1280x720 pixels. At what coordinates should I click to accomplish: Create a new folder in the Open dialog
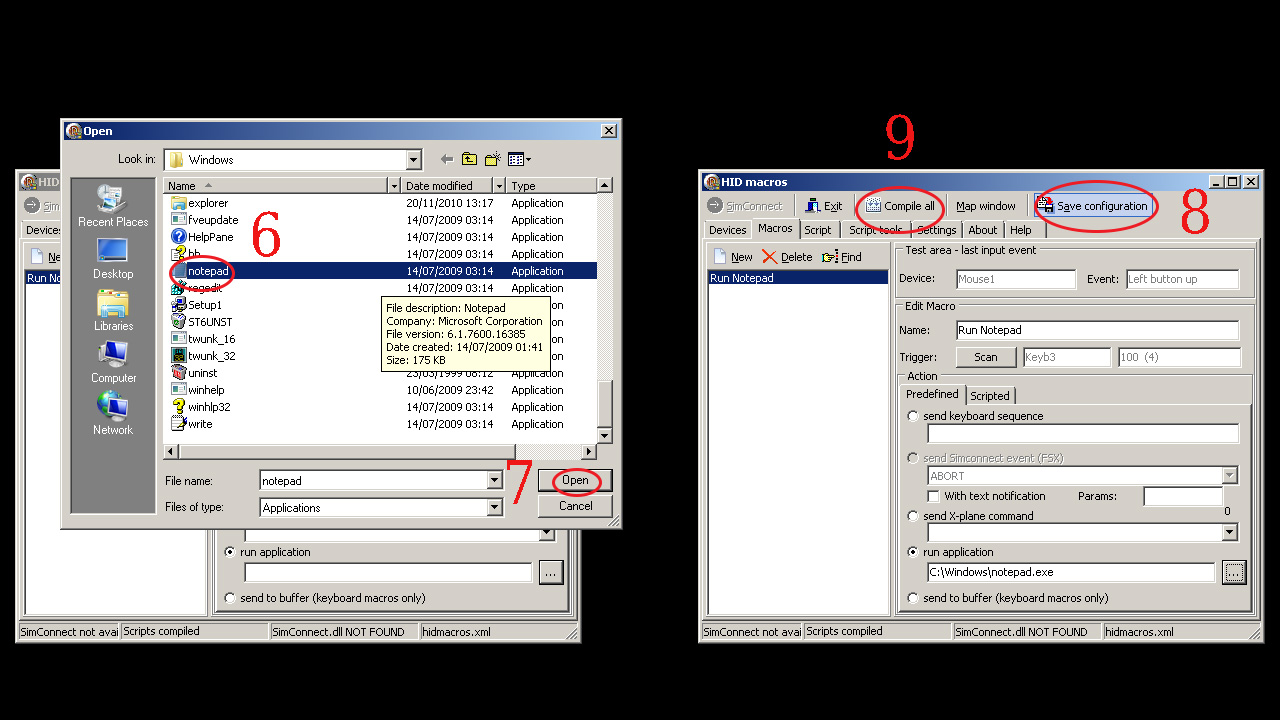tap(492, 159)
